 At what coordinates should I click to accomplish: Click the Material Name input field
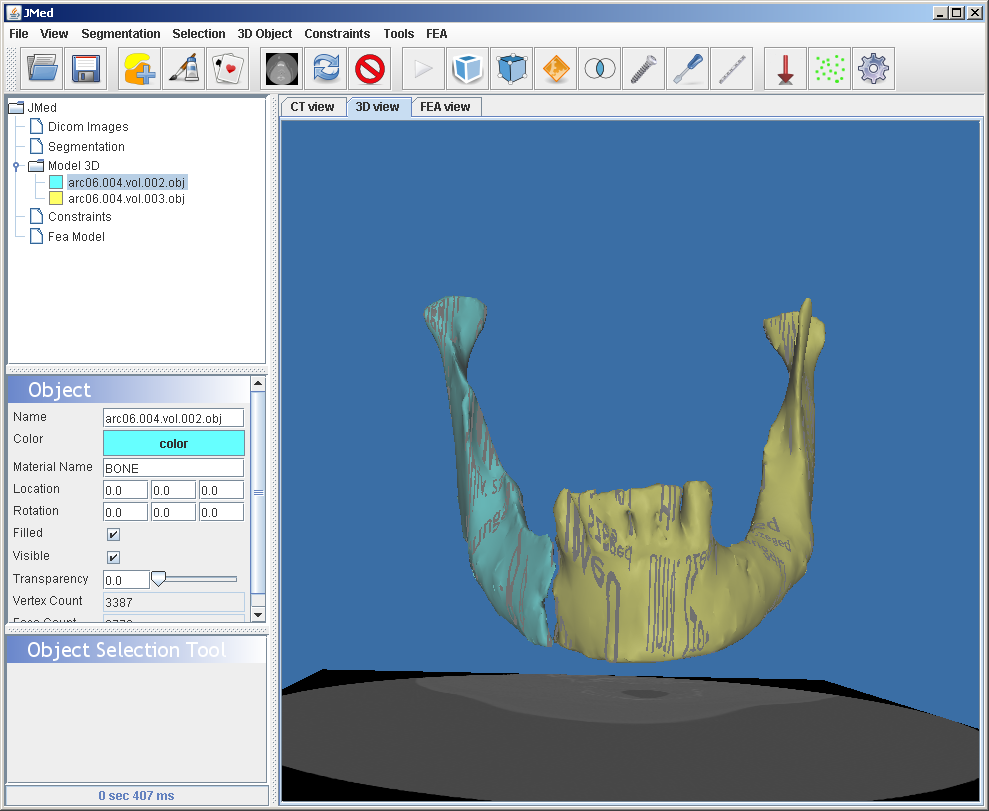[x=174, y=468]
